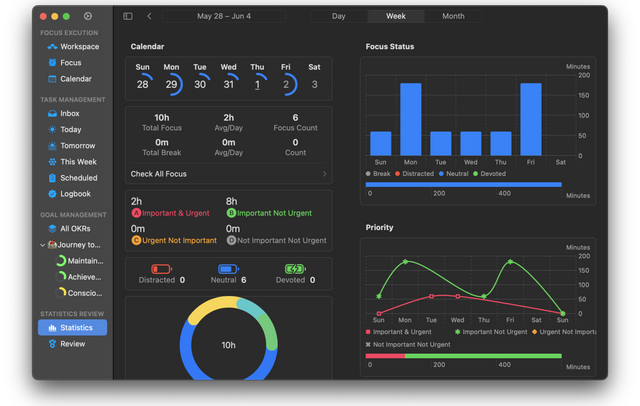This screenshot has width=640, height=406.
Task: Expand Check All Focus chevron
Action: pyautogui.click(x=324, y=174)
